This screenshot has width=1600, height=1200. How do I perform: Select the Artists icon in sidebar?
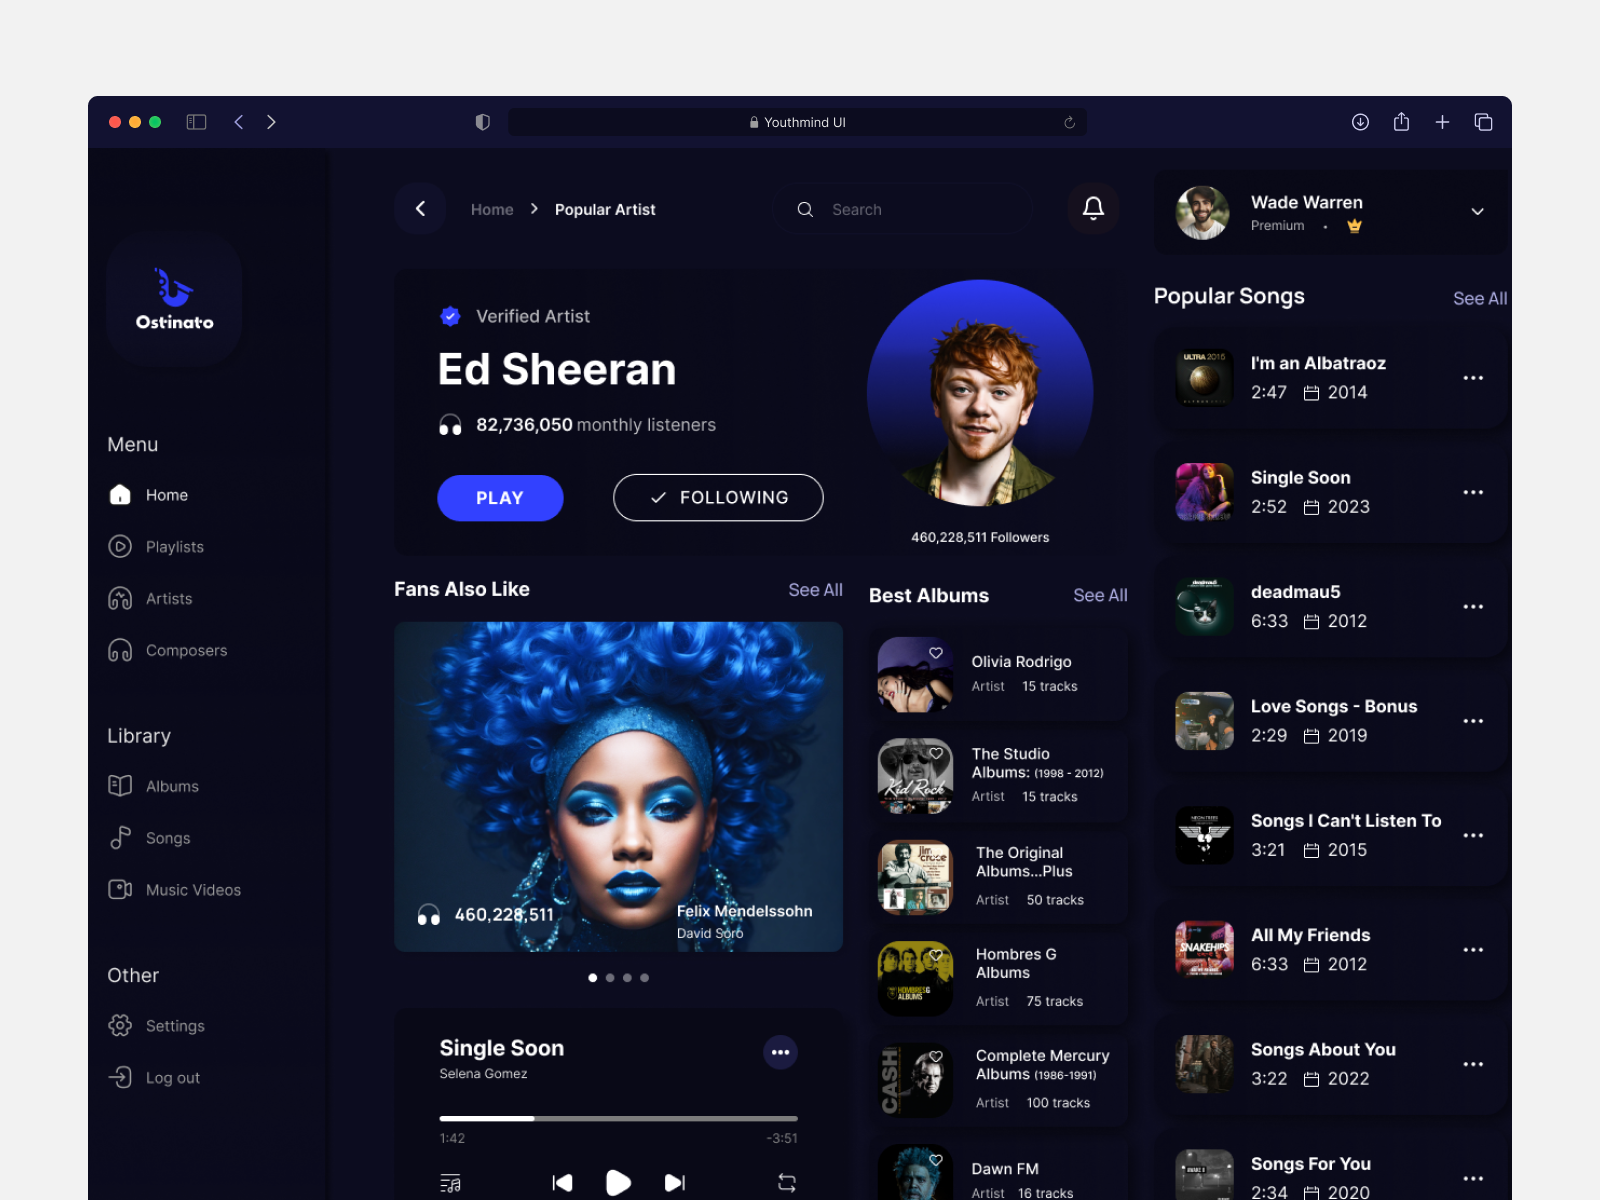coord(120,598)
